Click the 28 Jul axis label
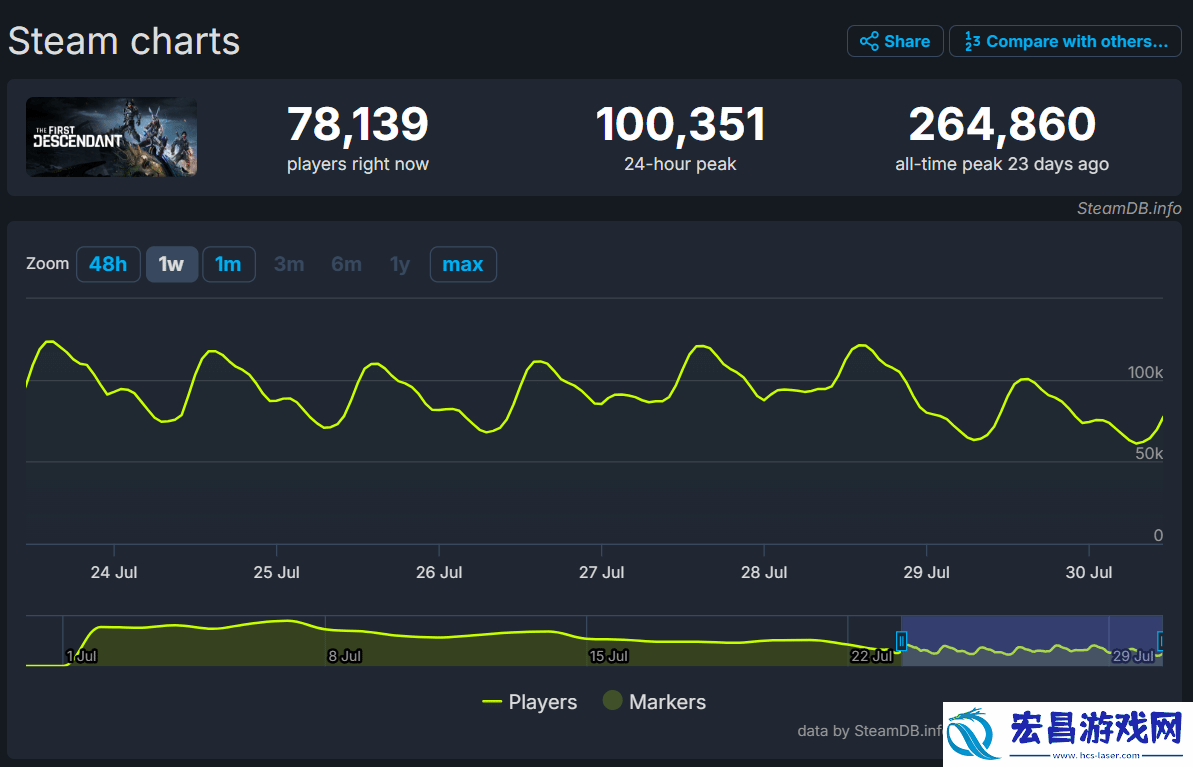The image size is (1193, 767). [x=764, y=572]
